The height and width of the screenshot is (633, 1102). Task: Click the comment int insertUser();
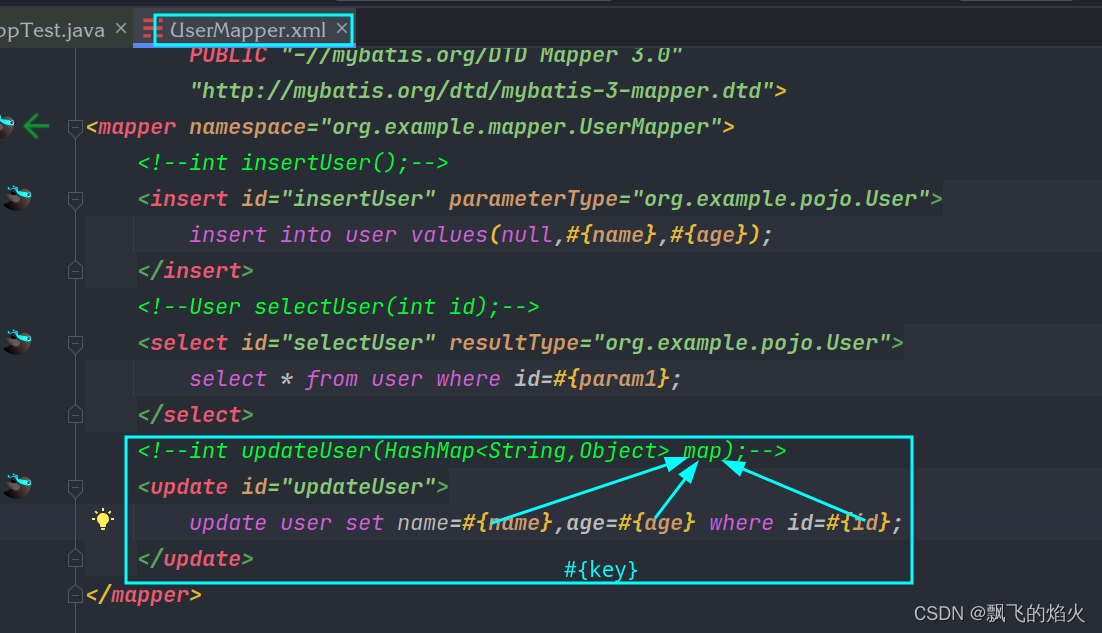click(292, 163)
